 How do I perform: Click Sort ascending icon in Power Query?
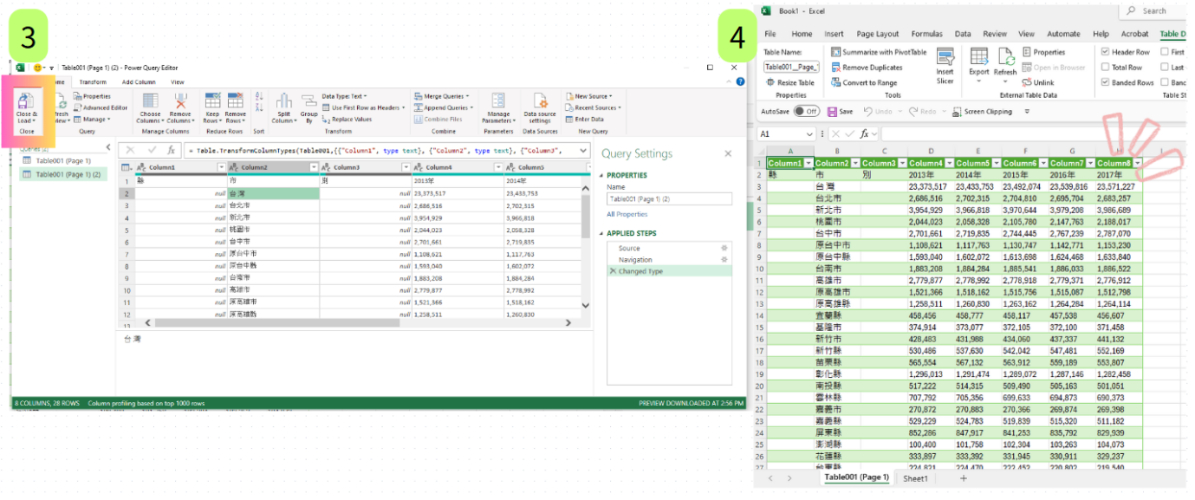click(258, 97)
